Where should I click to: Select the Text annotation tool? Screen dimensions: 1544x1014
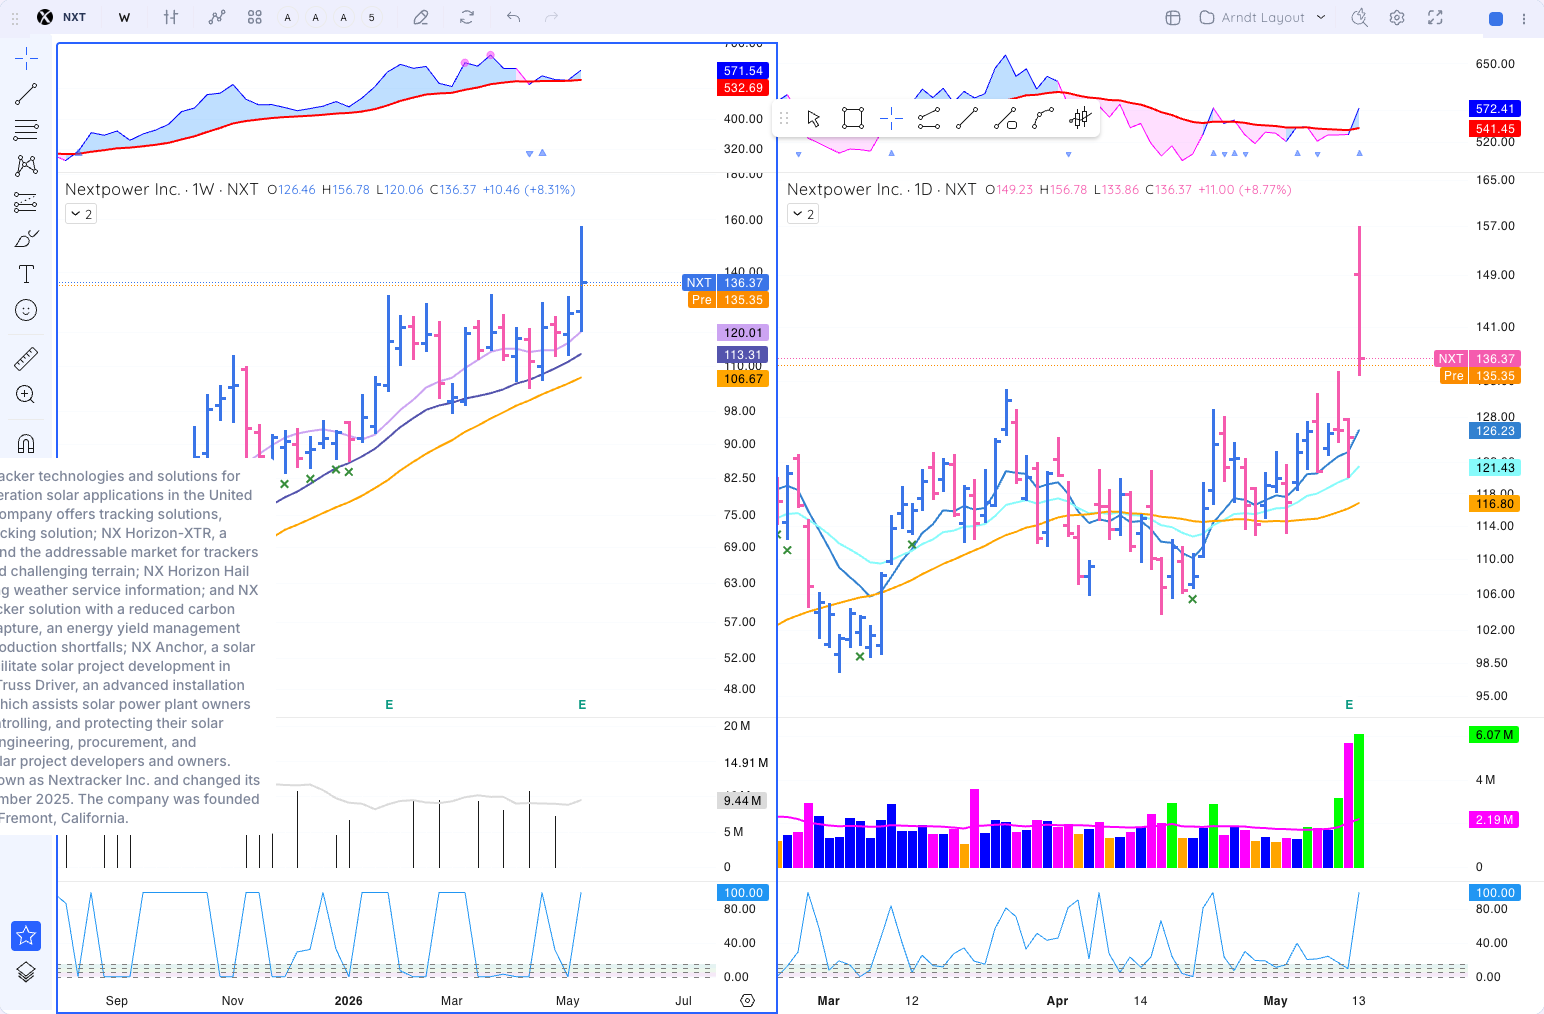[26, 274]
